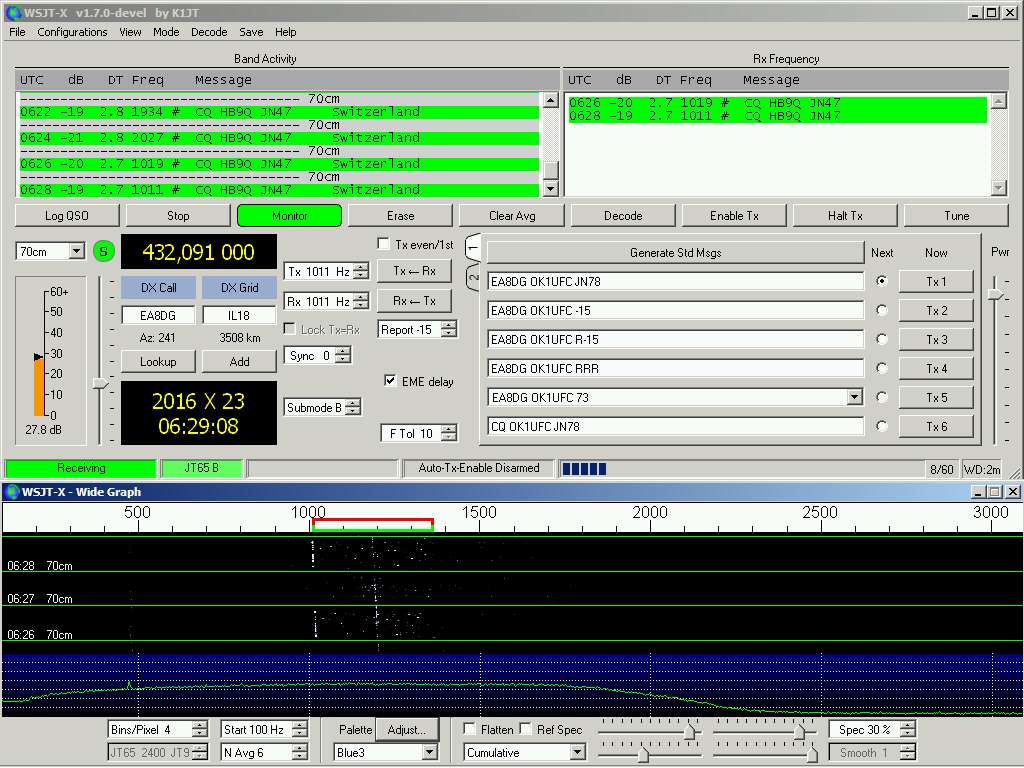Click Enable Tx
This screenshot has height=768, width=1024.
coord(734,215)
